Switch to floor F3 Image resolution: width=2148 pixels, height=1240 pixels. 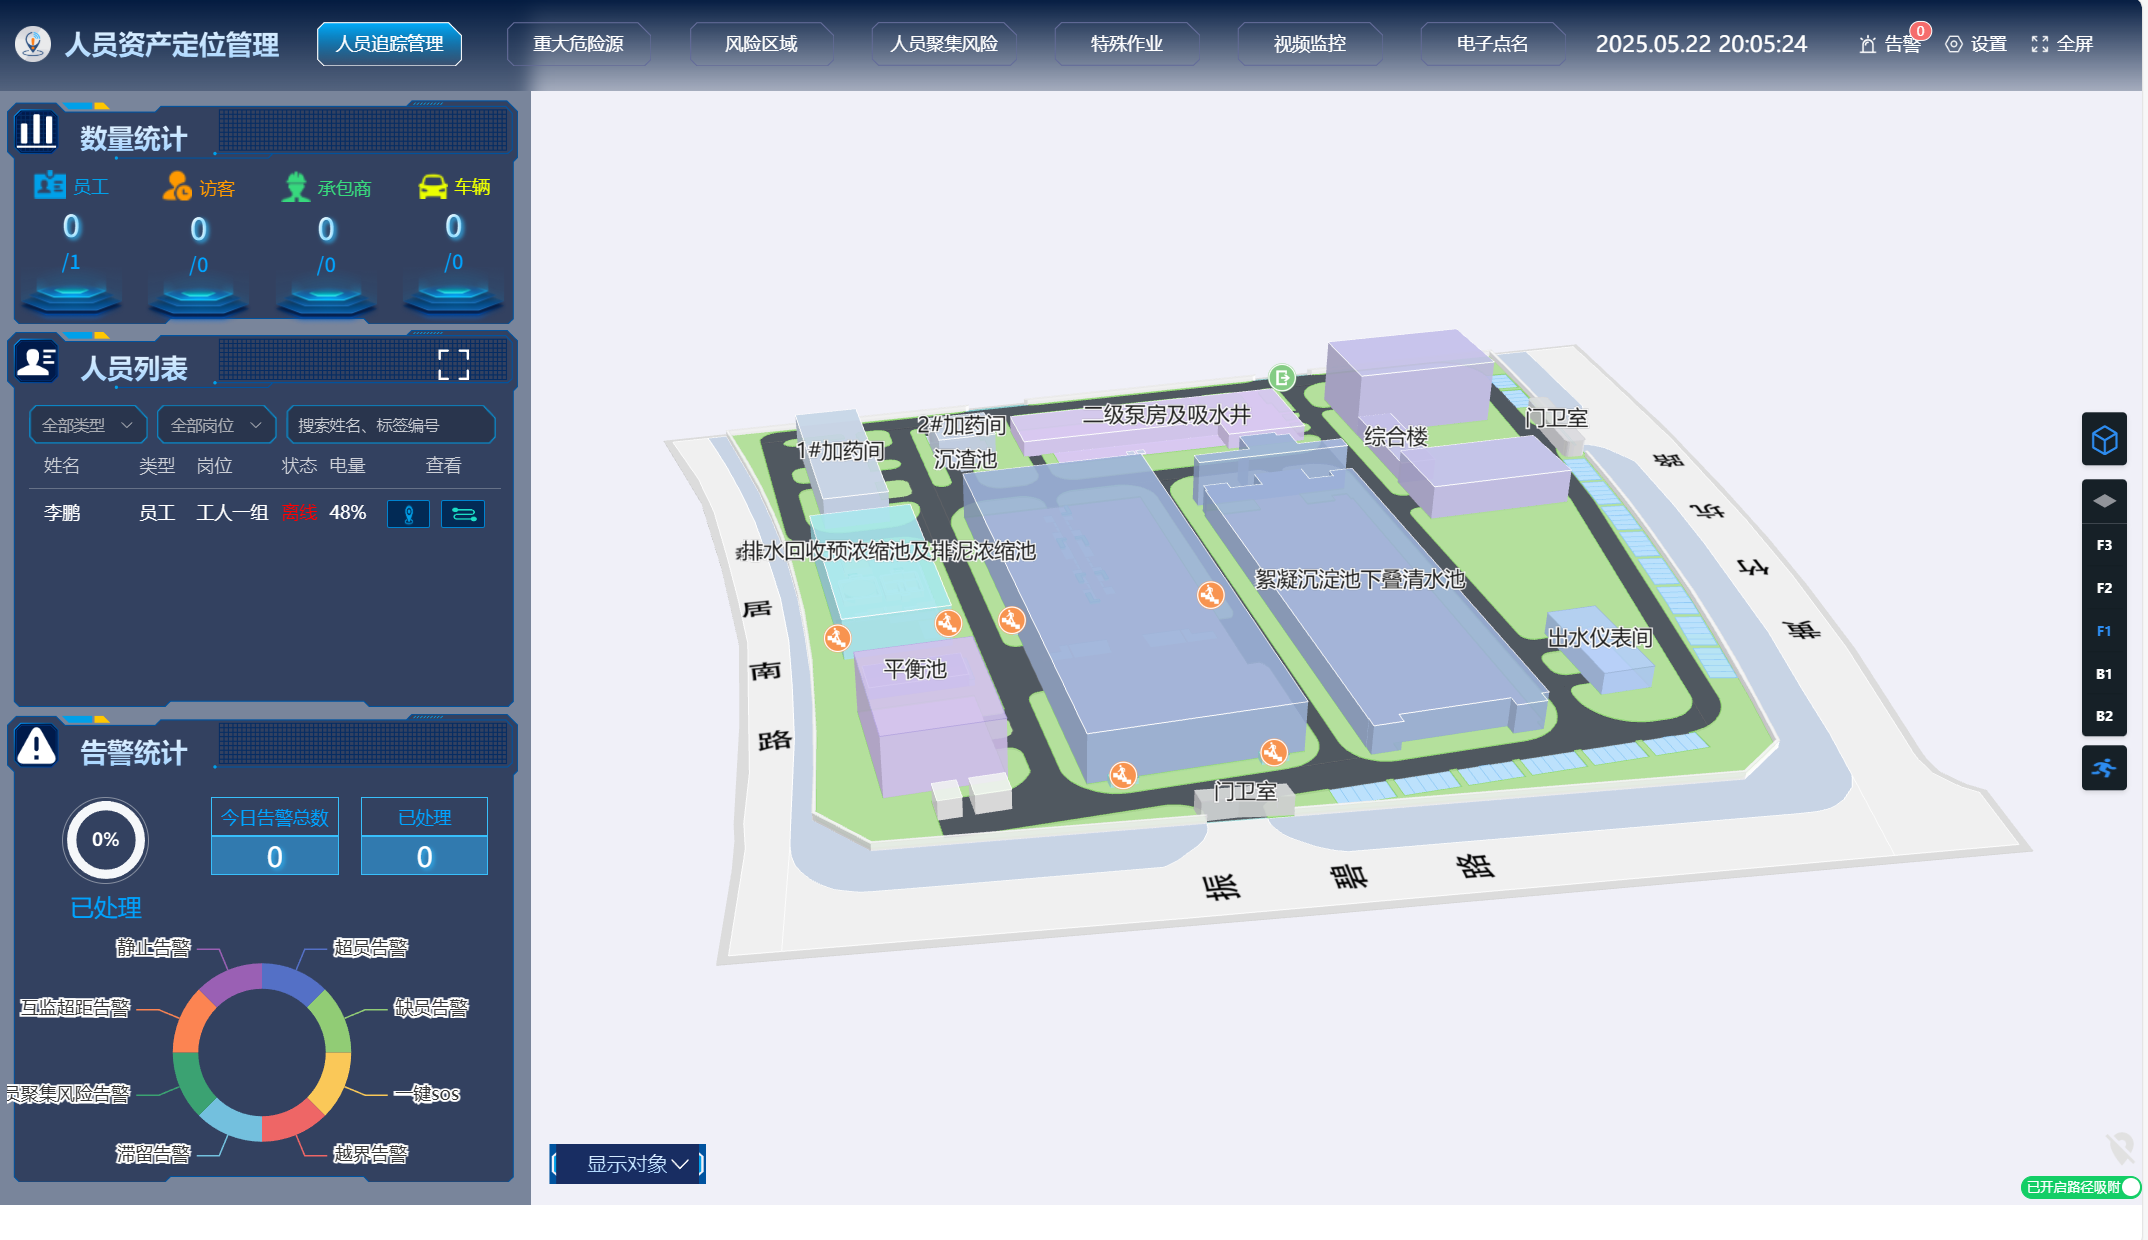pyautogui.click(x=2104, y=545)
